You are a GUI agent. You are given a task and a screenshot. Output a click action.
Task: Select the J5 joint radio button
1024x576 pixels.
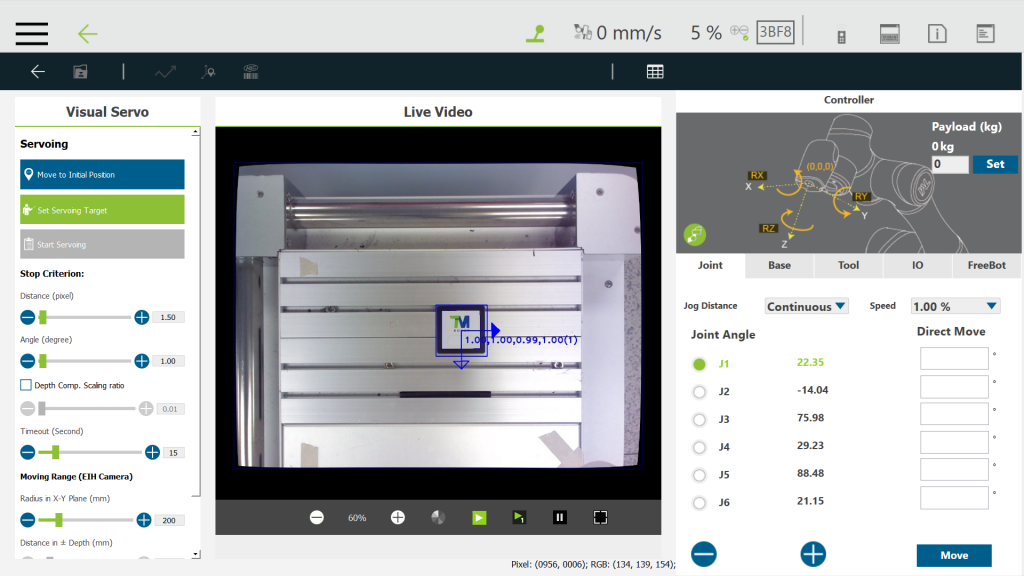[x=699, y=475]
